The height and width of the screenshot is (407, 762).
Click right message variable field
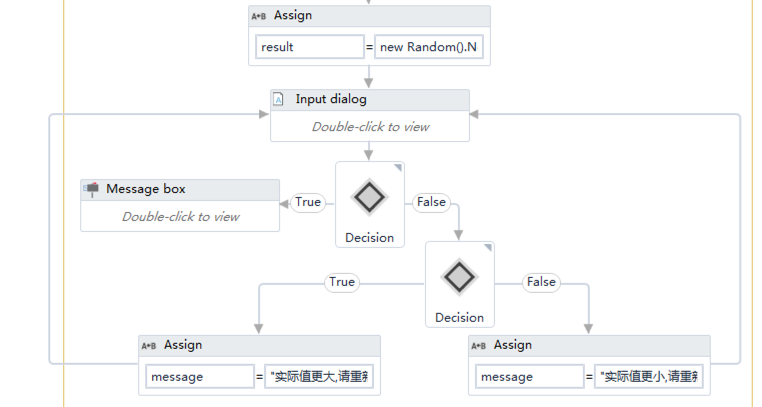click(530, 377)
